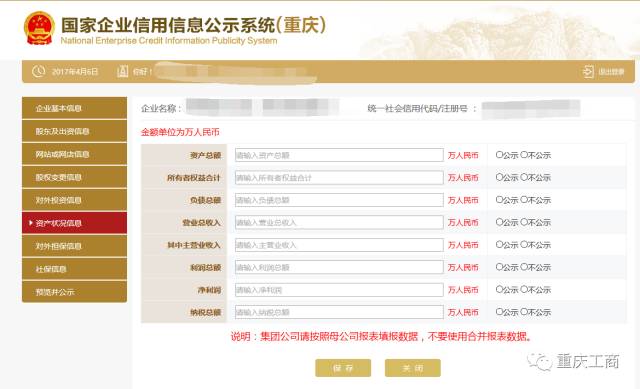Open the 社保信息 menu item
The width and height of the screenshot is (640, 389).
tap(74, 269)
